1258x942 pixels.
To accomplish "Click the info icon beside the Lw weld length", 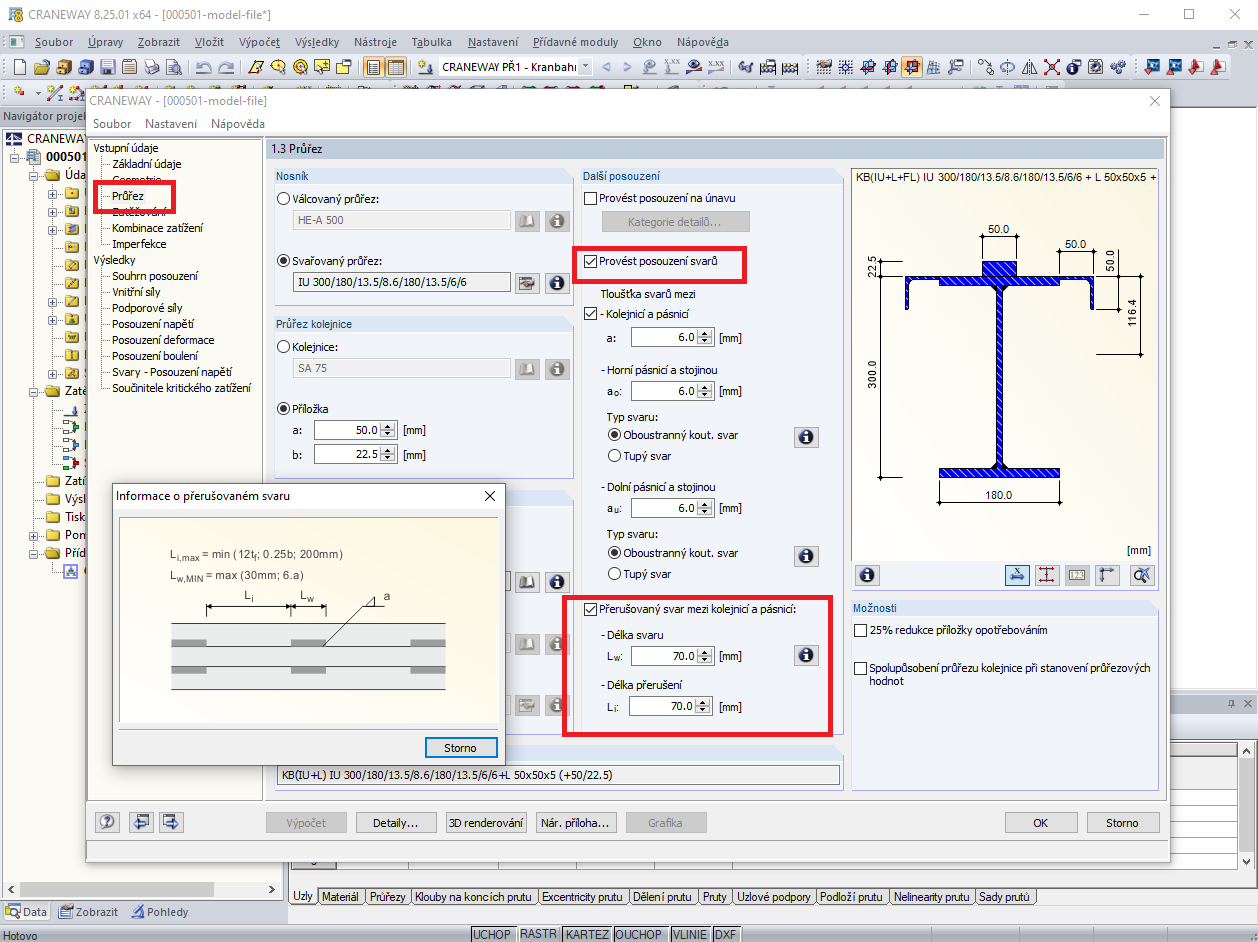I will click(806, 655).
